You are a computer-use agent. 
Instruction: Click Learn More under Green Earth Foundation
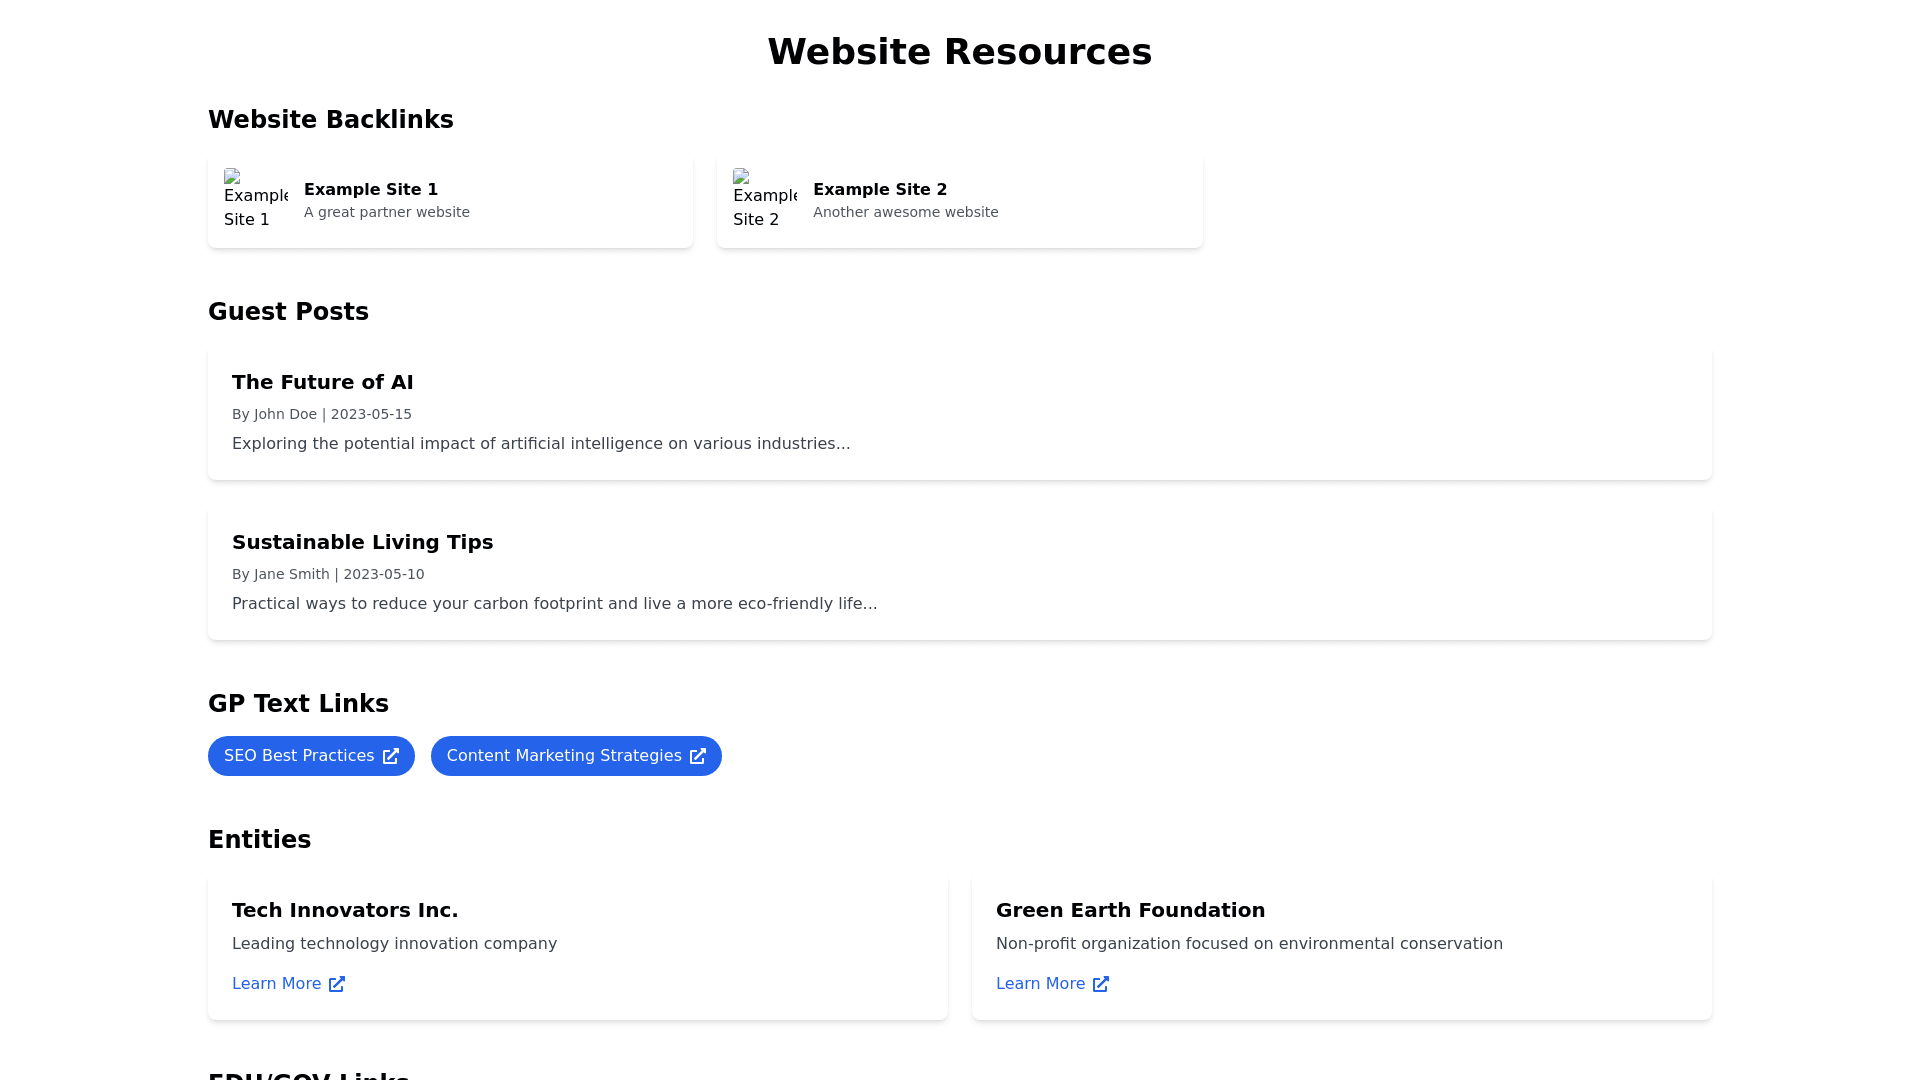pos(1040,984)
